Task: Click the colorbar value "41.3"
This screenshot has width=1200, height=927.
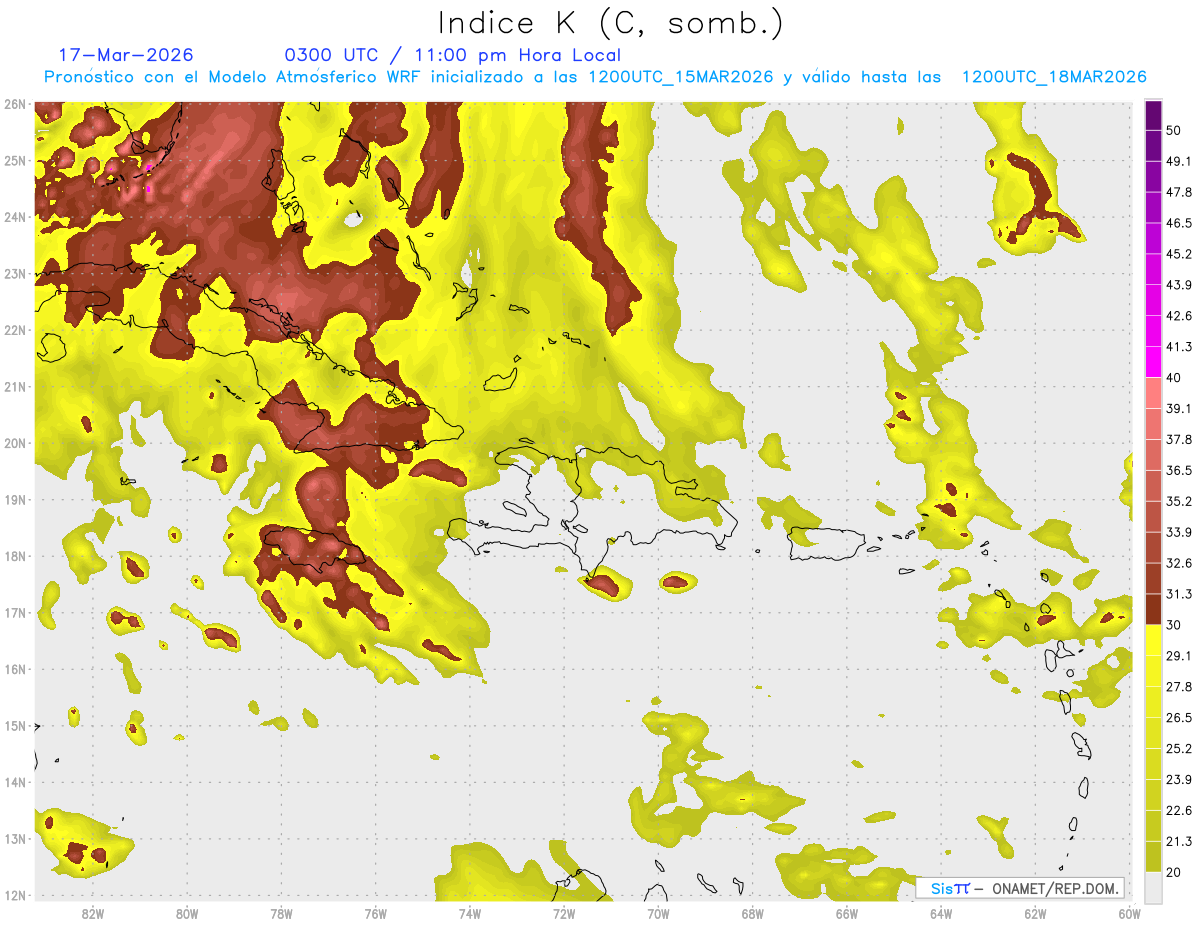Action: tap(1179, 347)
